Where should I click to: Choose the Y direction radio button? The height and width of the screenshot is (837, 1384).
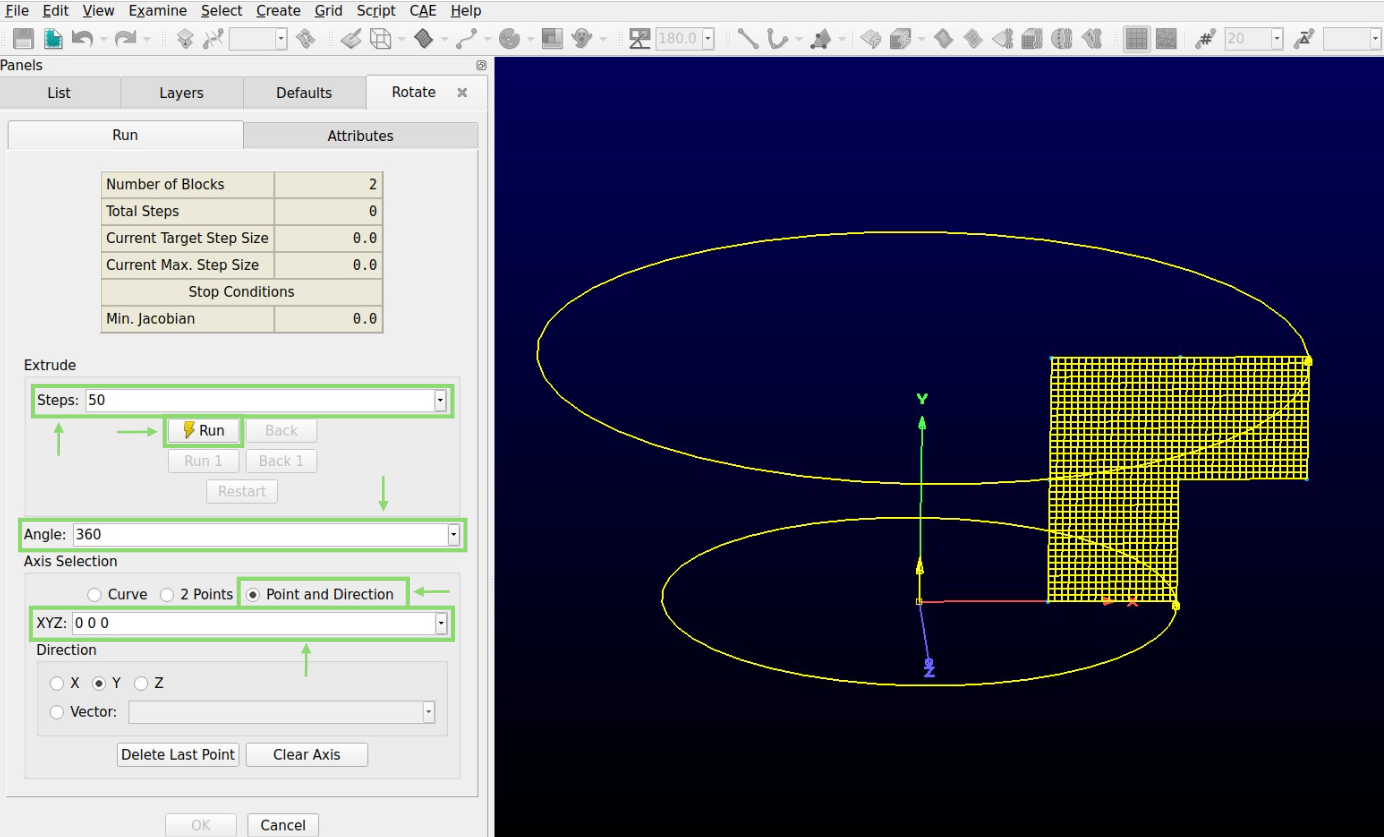point(99,684)
